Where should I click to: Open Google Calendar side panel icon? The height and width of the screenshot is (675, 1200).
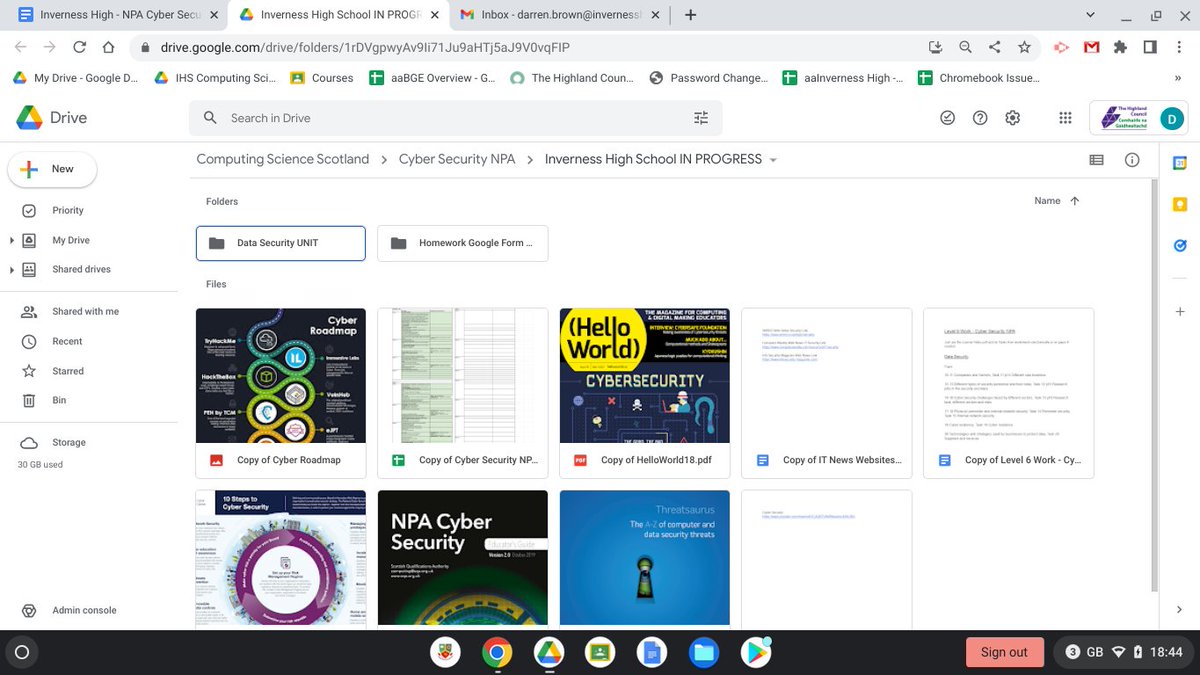(1180, 163)
